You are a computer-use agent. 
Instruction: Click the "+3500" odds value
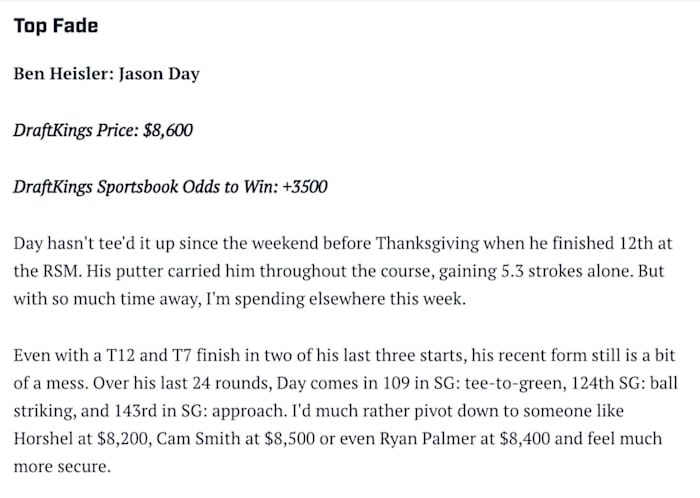click(305, 187)
